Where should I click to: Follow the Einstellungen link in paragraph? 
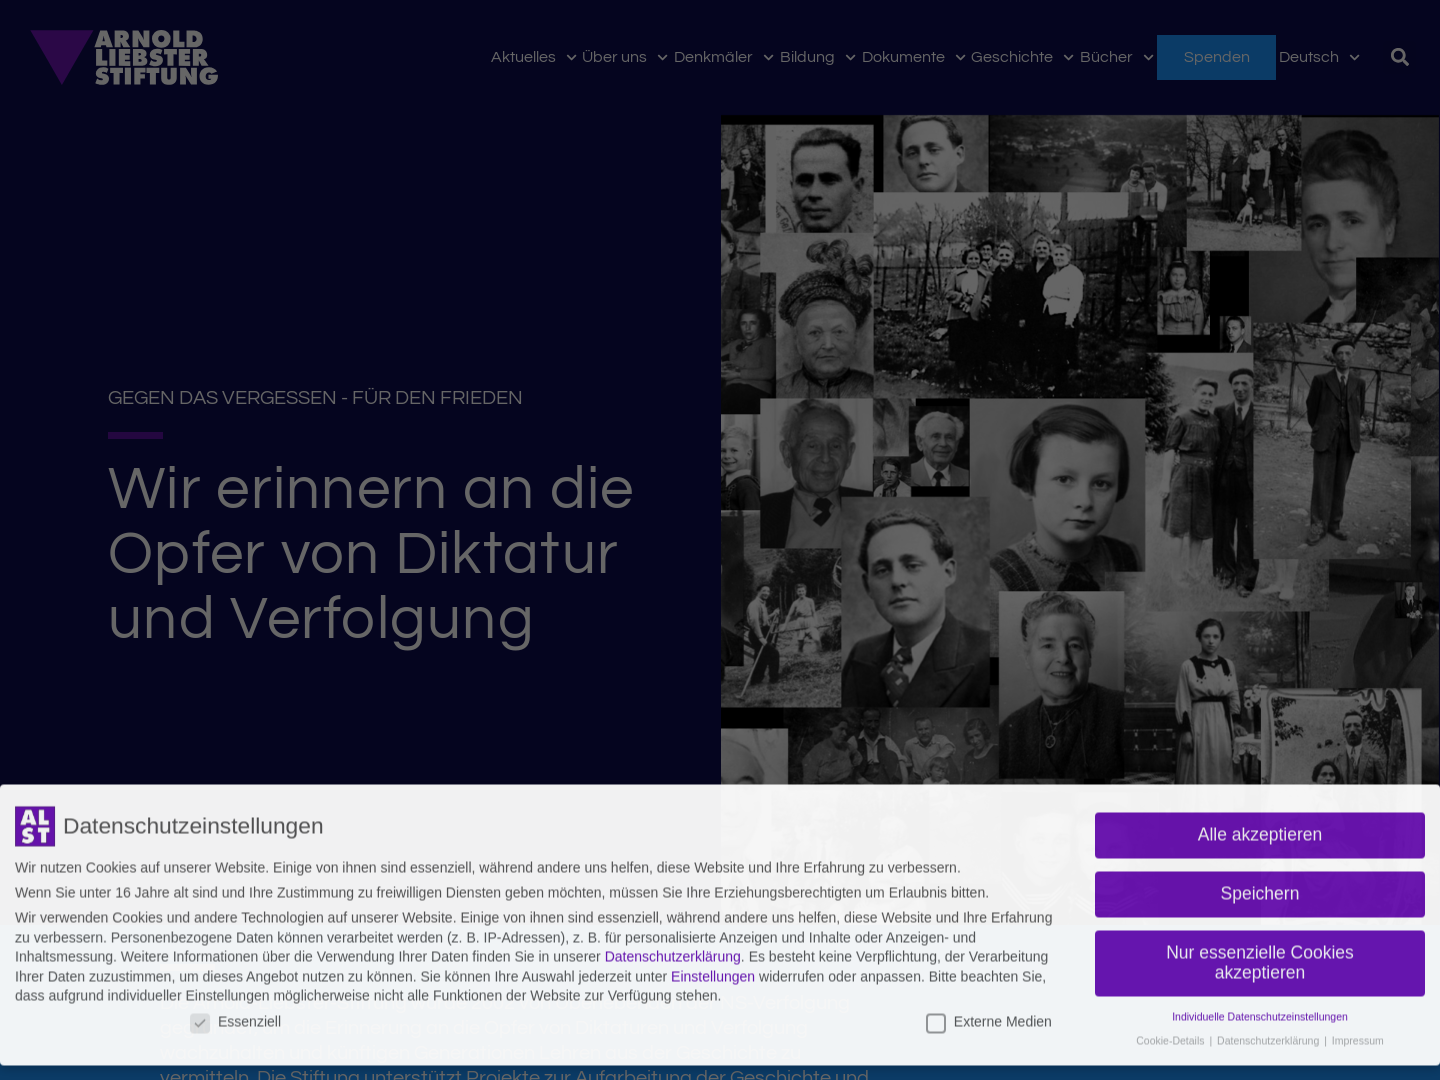pyautogui.click(x=713, y=977)
